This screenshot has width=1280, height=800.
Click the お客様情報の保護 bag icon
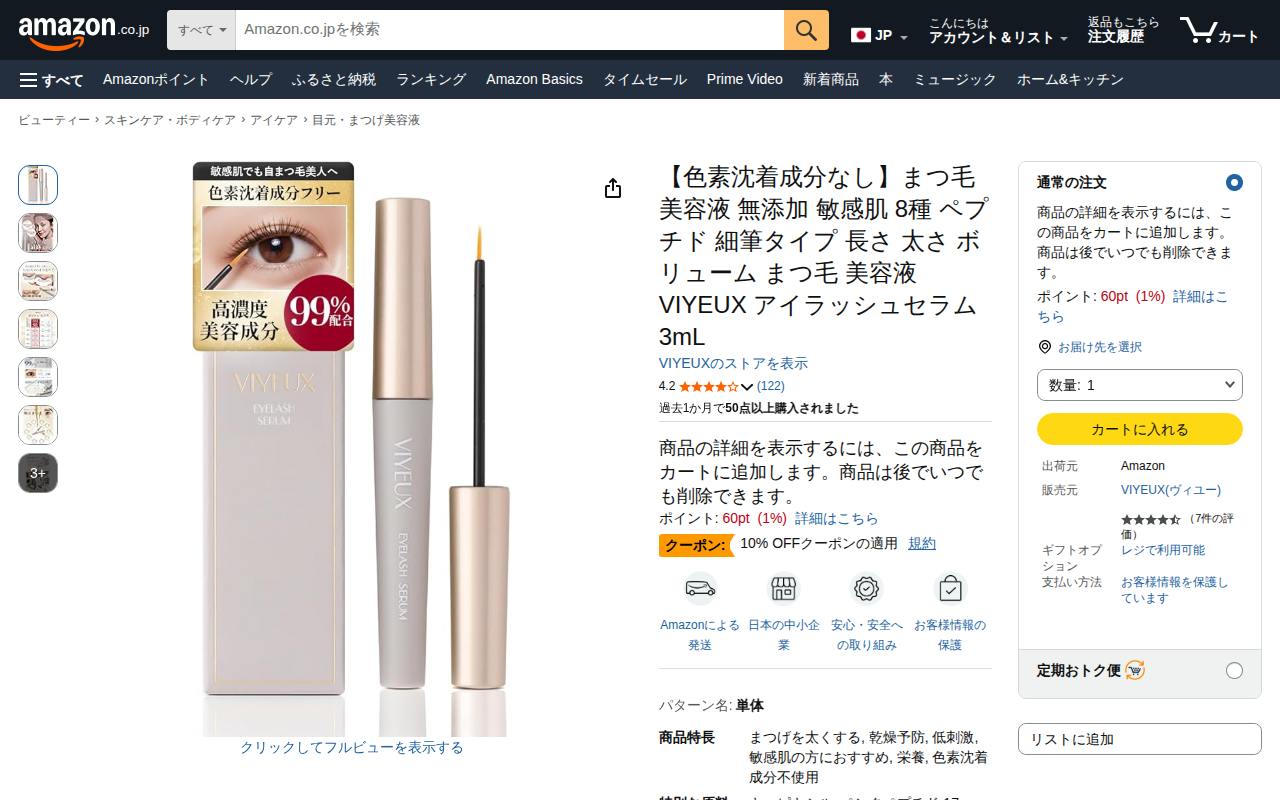pos(950,588)
